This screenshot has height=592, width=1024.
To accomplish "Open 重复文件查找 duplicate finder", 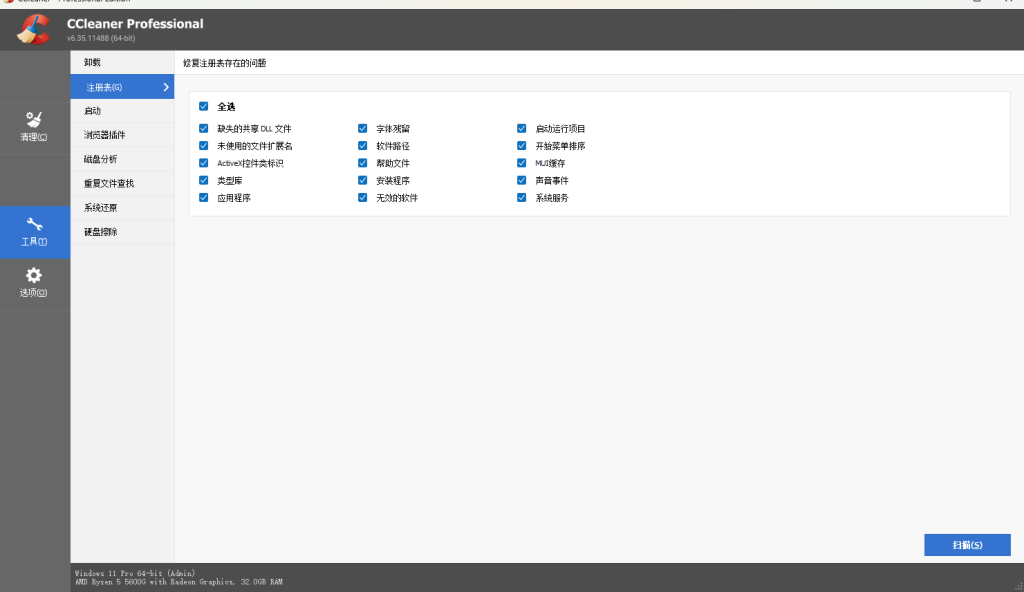I will tap(109, 184).
